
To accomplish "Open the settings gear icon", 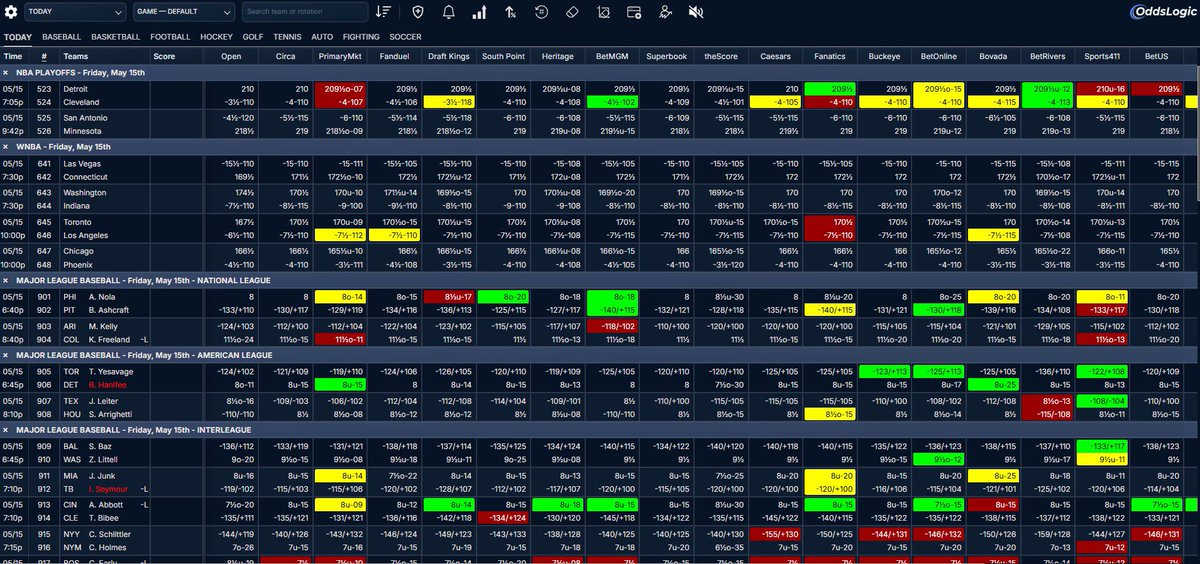I will pyautogui.click(x=11, y=12).
